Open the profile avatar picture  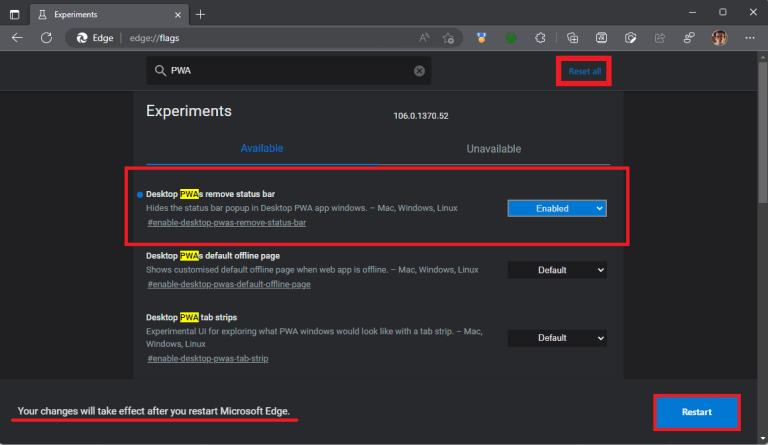(x=719, y=38)
